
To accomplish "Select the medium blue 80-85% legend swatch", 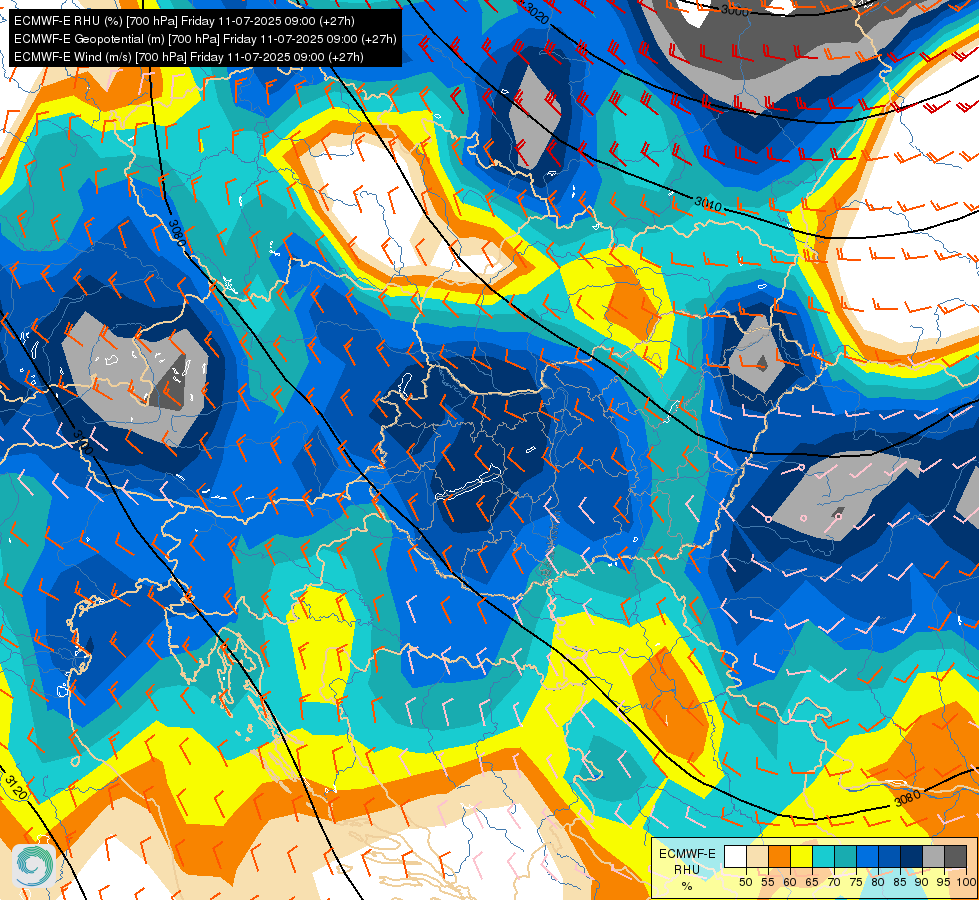I will click(889, 856).
